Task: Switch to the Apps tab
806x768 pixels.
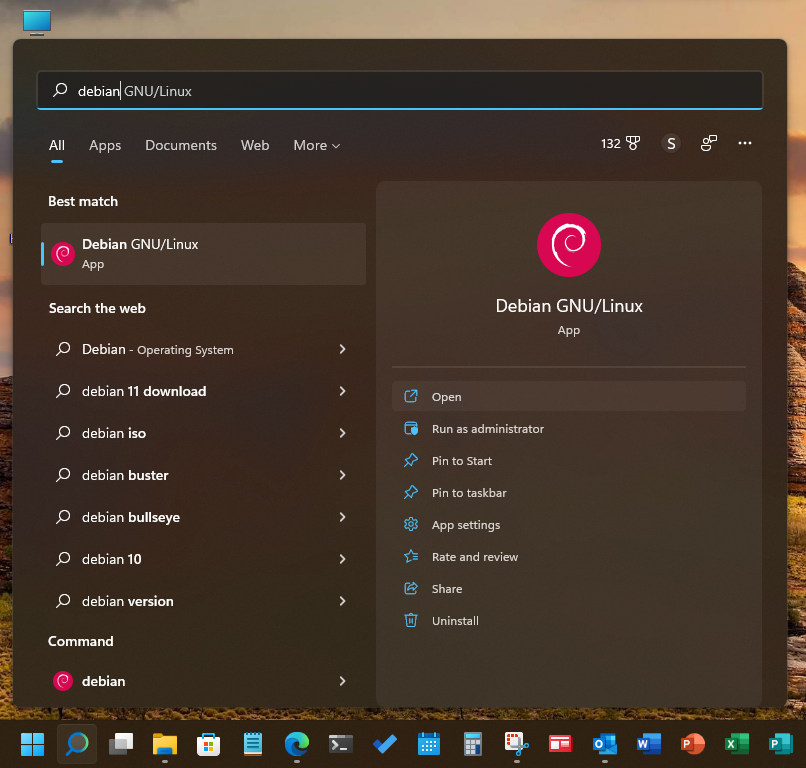Action: click(105, 145)
